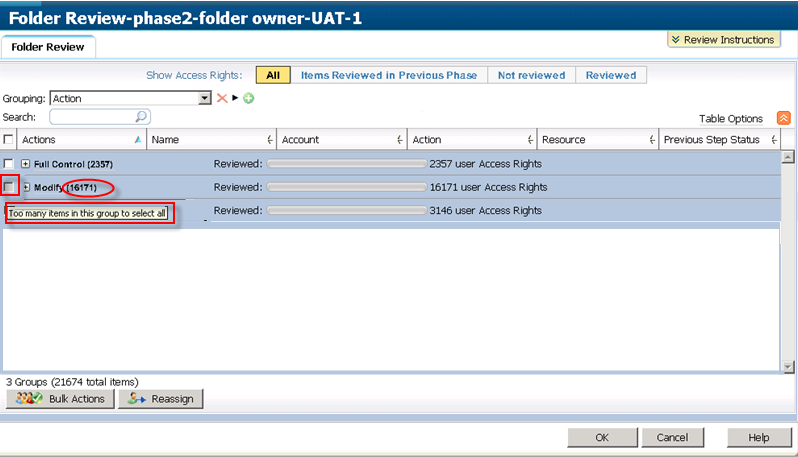Remove grouping with the red X icon
This screenshot has width=798, height=457.
[x=222, y=98]
